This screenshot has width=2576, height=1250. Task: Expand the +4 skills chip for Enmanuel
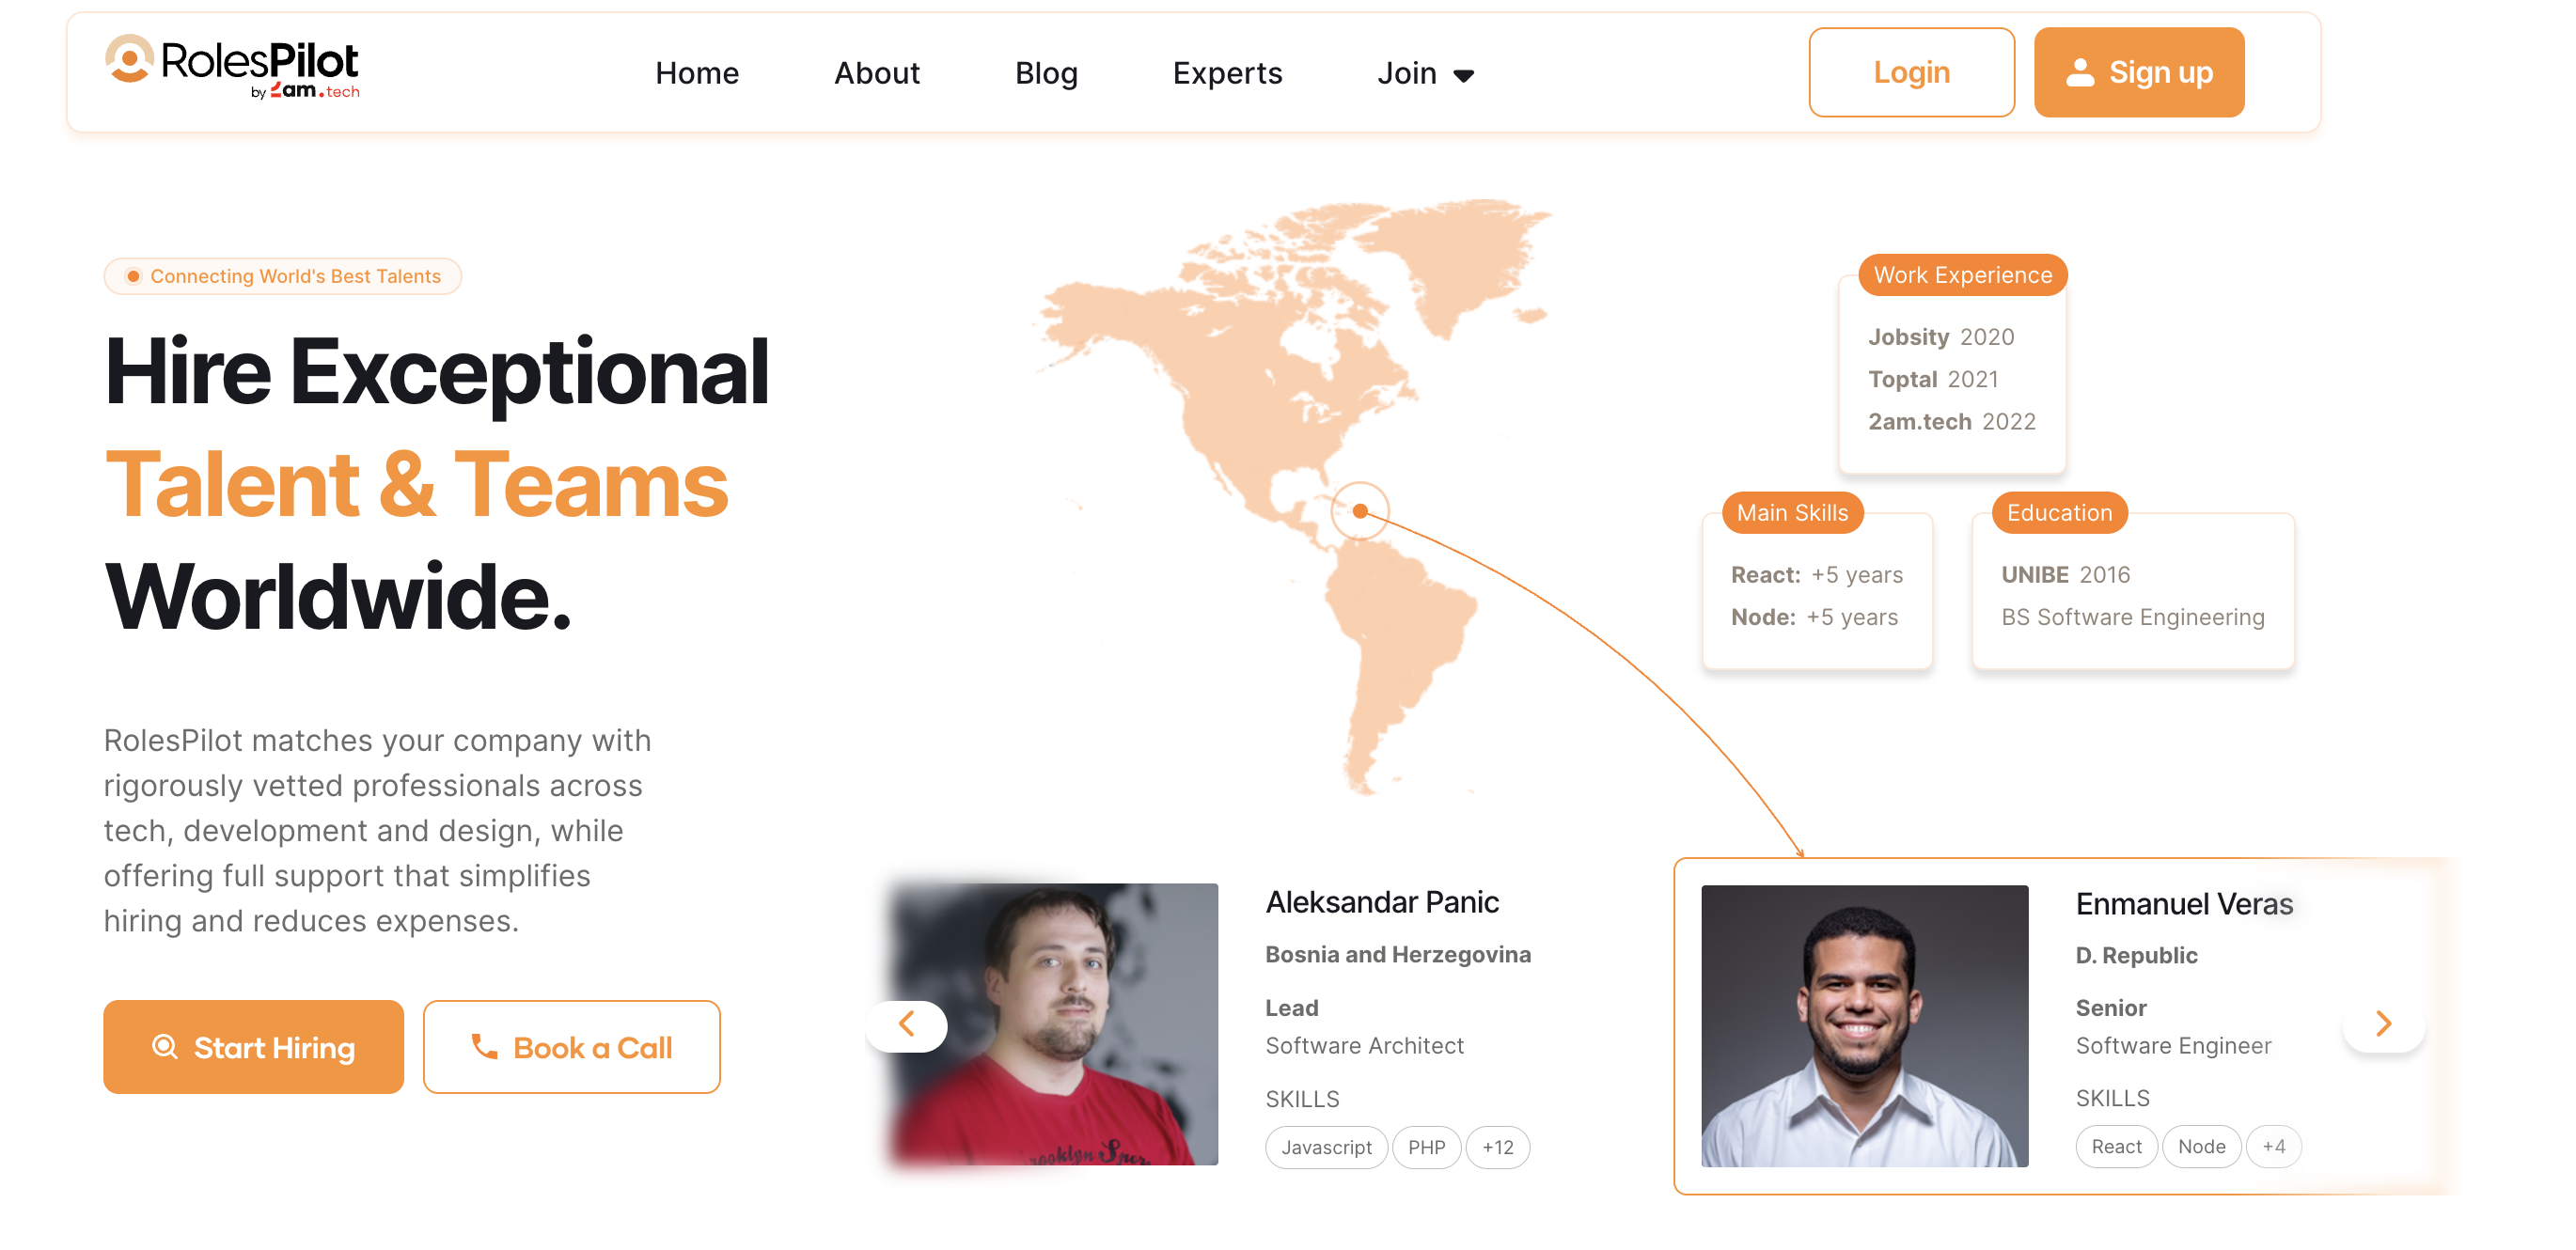click(x=2273, y=1146)
